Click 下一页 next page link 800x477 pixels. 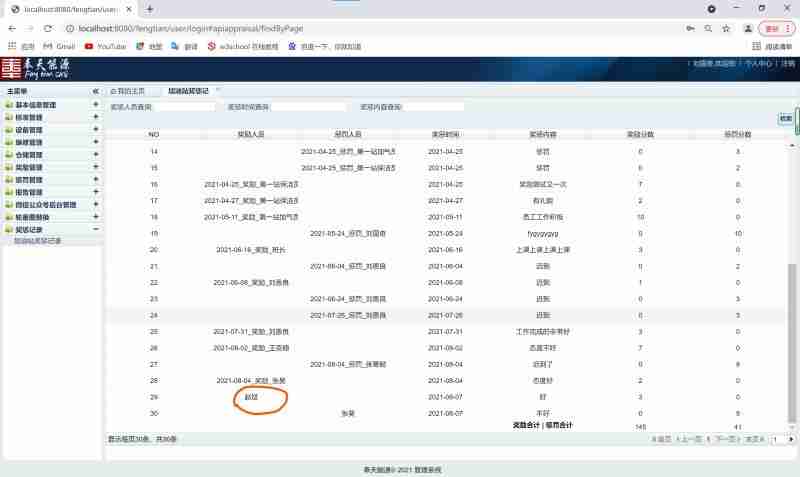728,439
